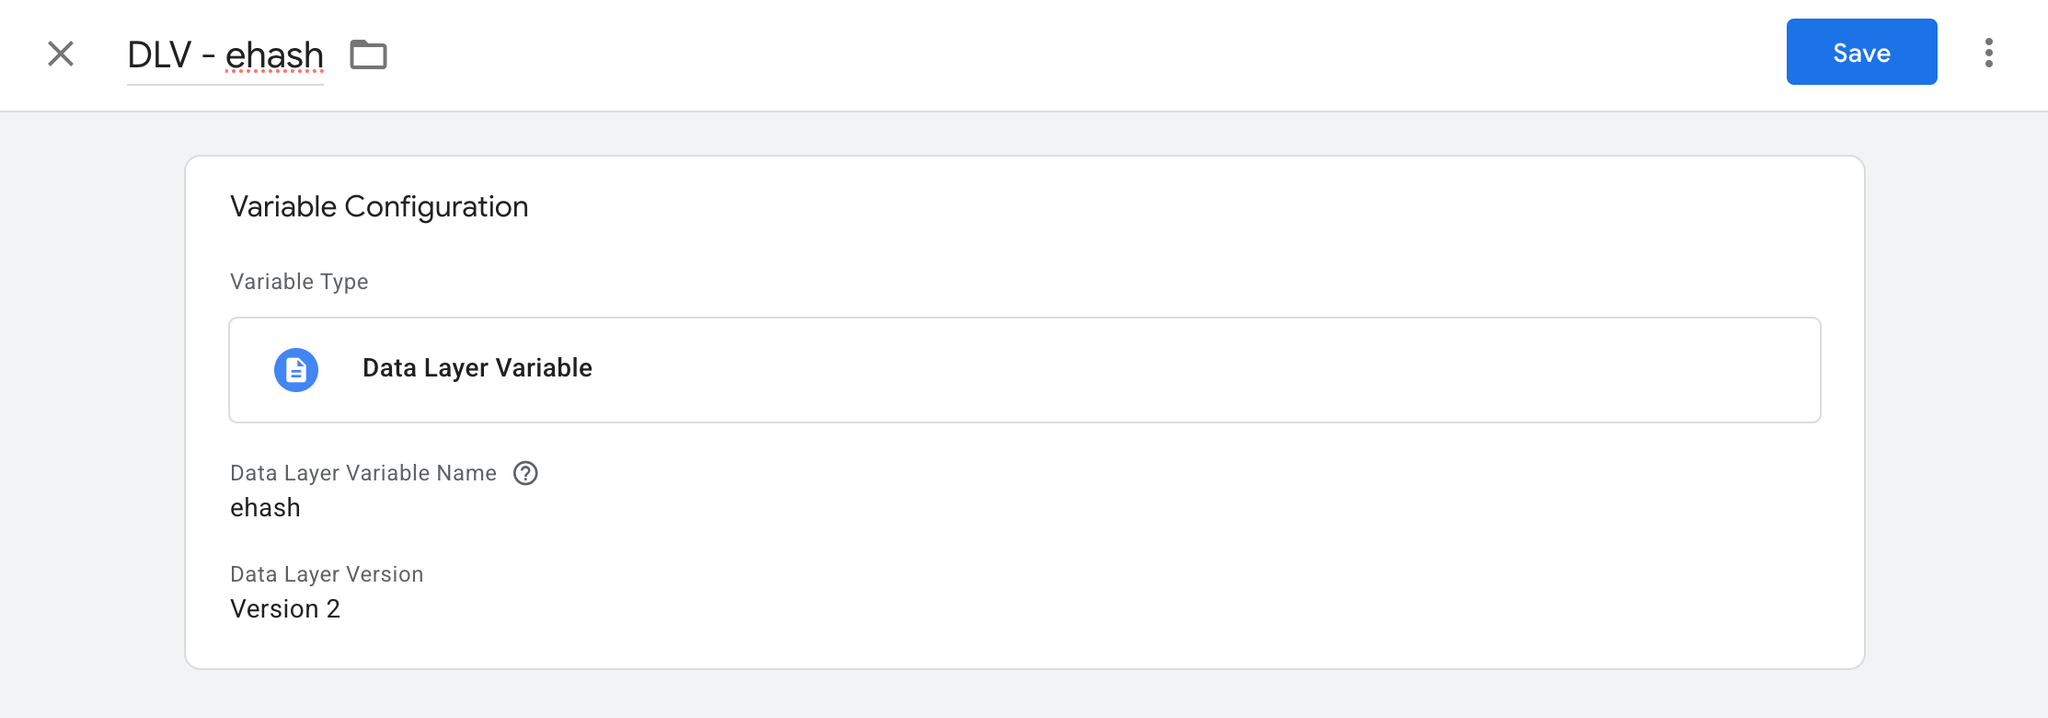The image size is (2048, 718).
Task: Open the three-dot more actions menu
Action: (x=1988, y=53)
